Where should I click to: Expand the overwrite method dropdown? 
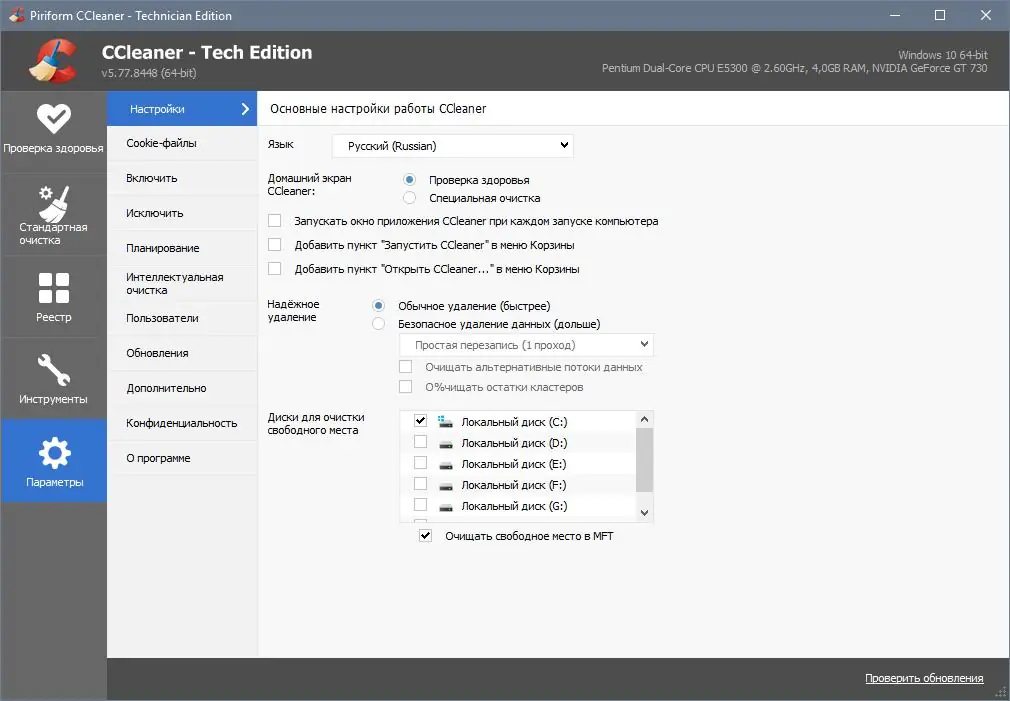526,345
